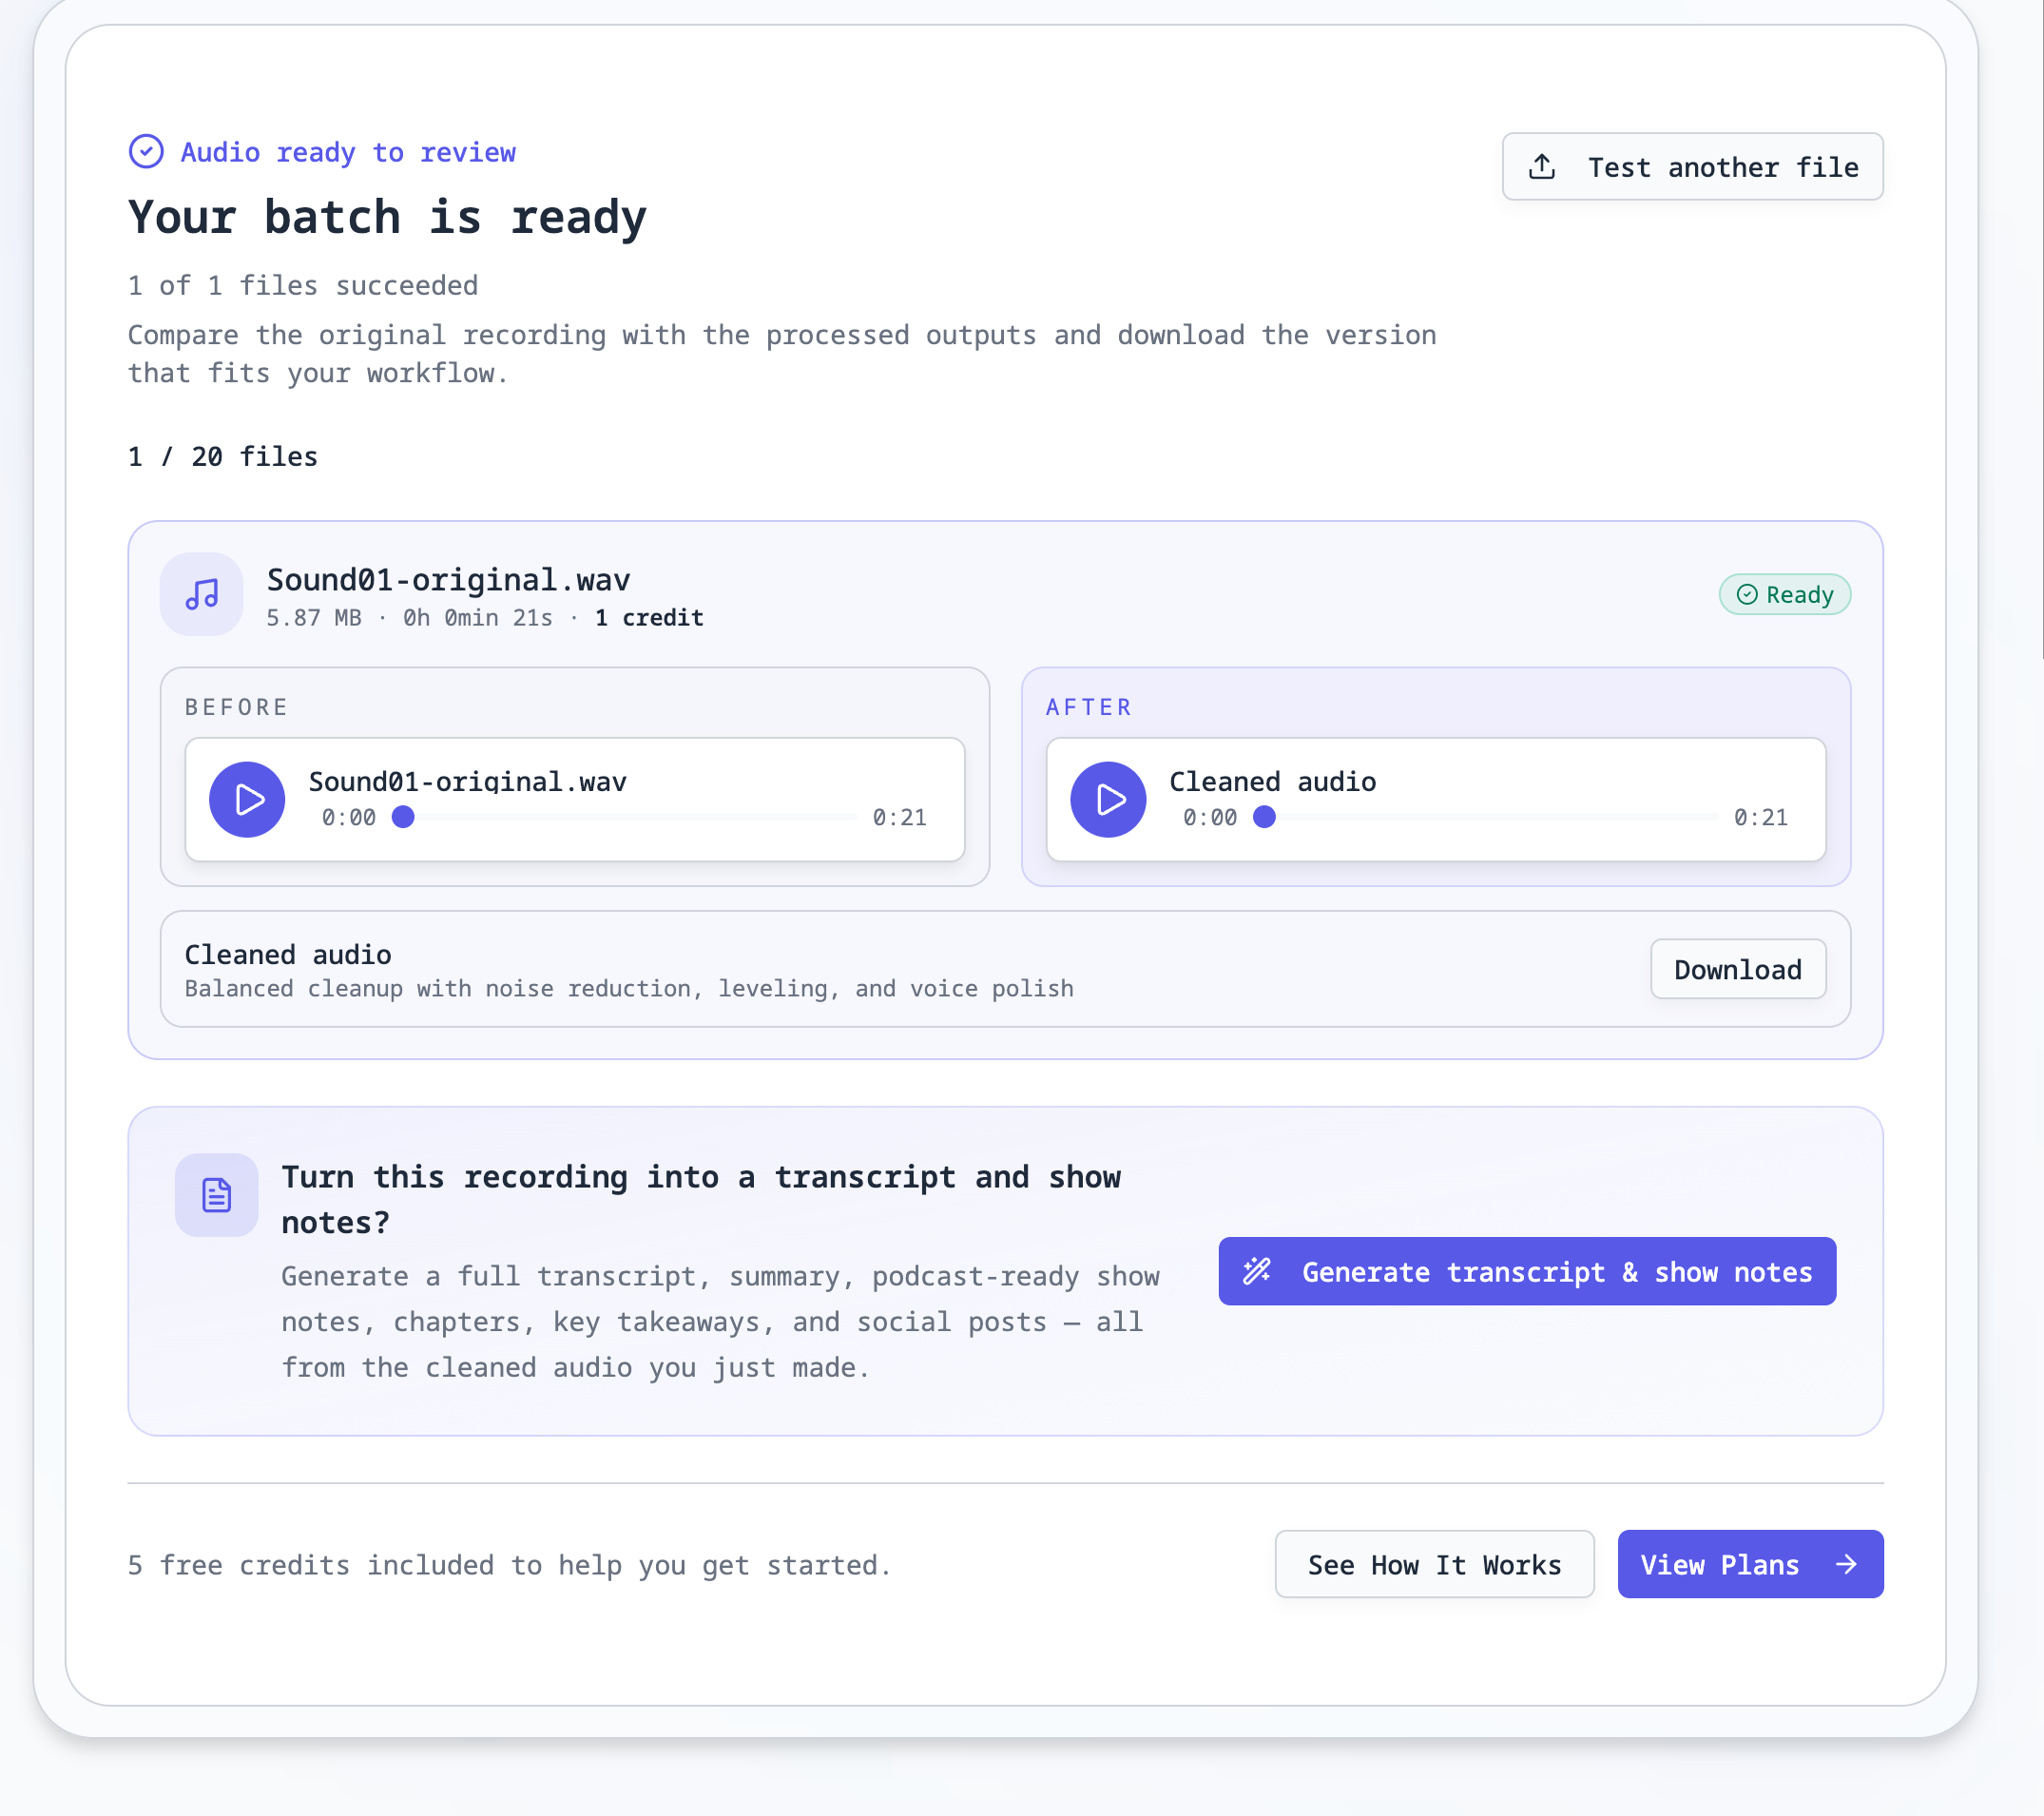Viewport: 2044px width, 1816px height.
Task: Click the AFTER player 0:00 elapsed time
Action: tap(1210, 817)
